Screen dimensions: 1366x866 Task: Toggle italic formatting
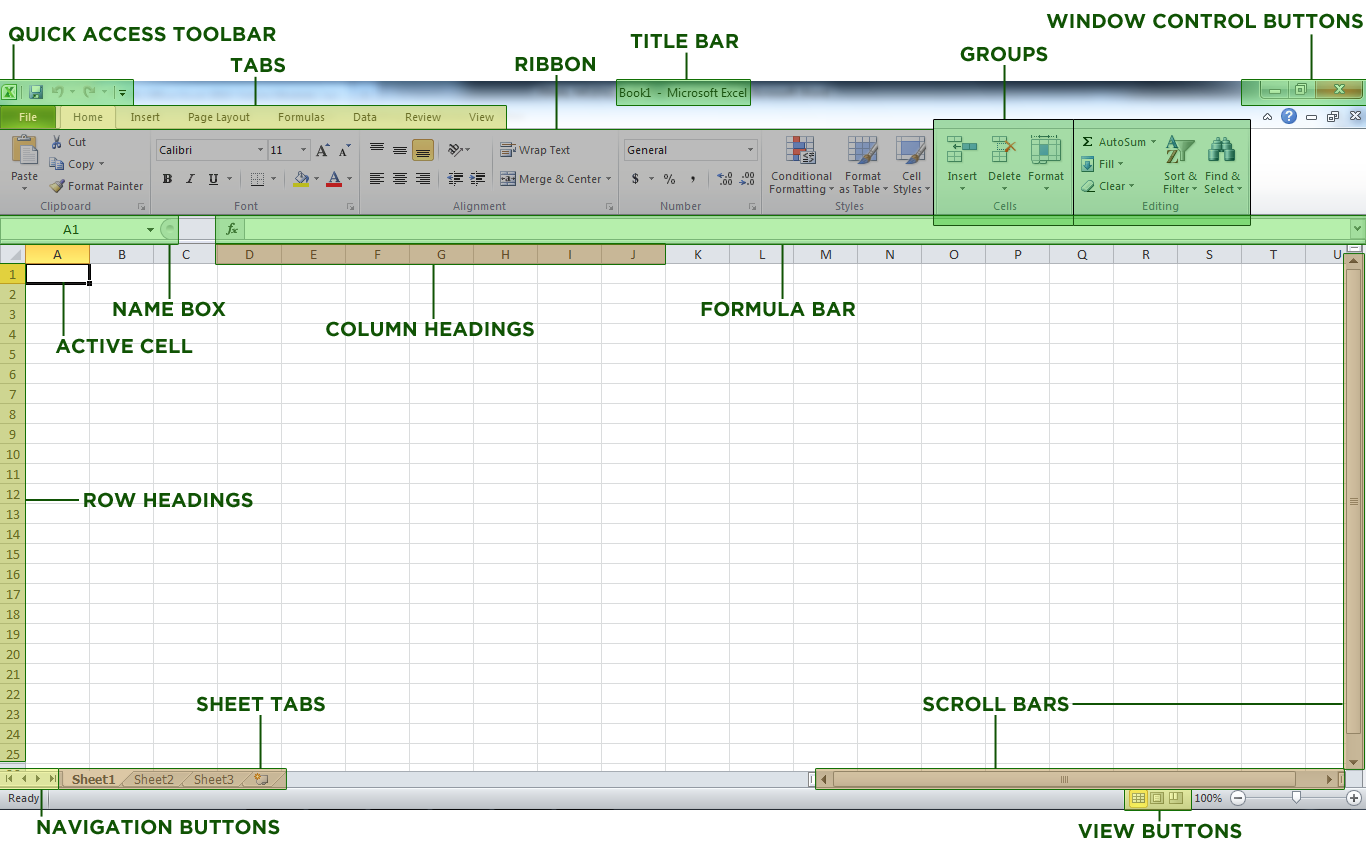click(x=189, y=179)
